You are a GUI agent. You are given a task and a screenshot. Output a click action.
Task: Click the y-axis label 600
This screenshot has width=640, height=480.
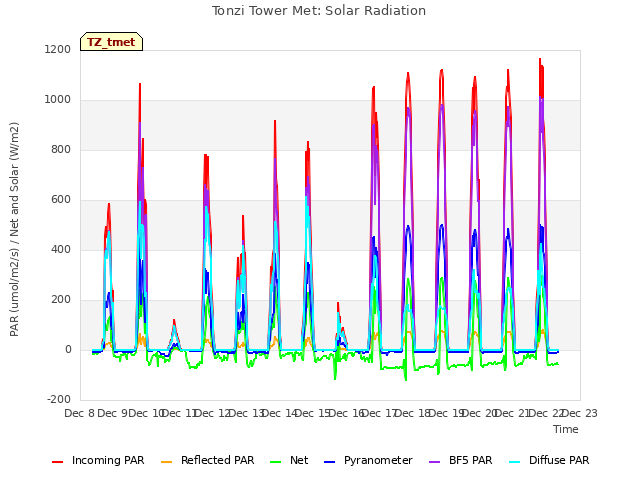(61, 200)
